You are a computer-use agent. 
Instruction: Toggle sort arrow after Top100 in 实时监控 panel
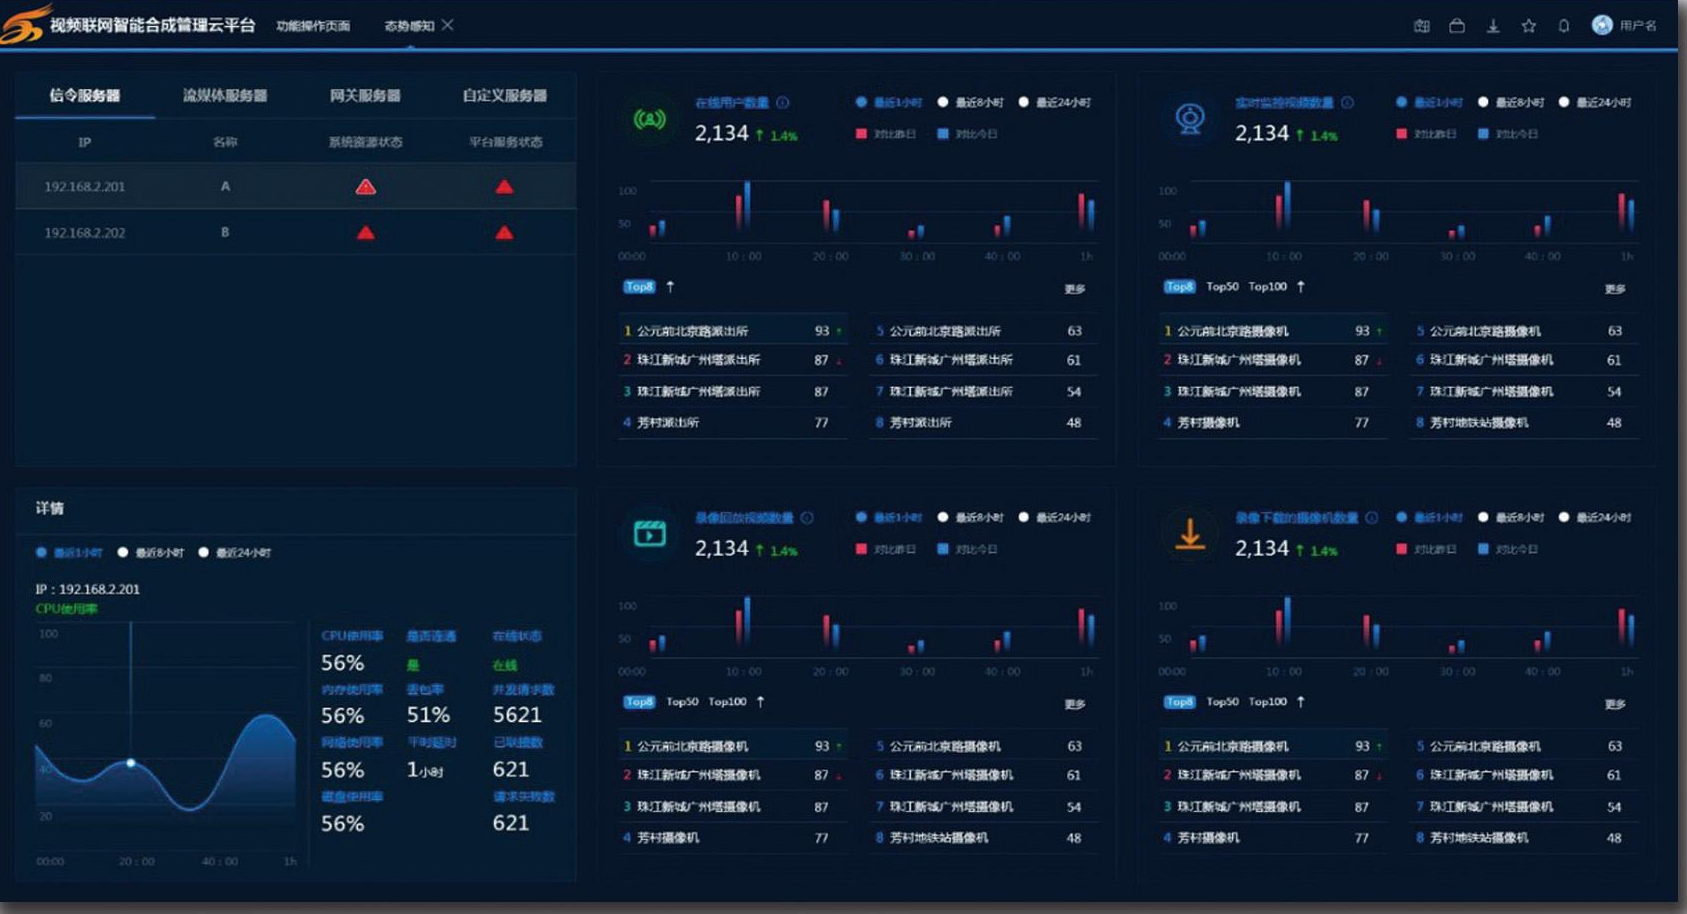coord(1301,287)
